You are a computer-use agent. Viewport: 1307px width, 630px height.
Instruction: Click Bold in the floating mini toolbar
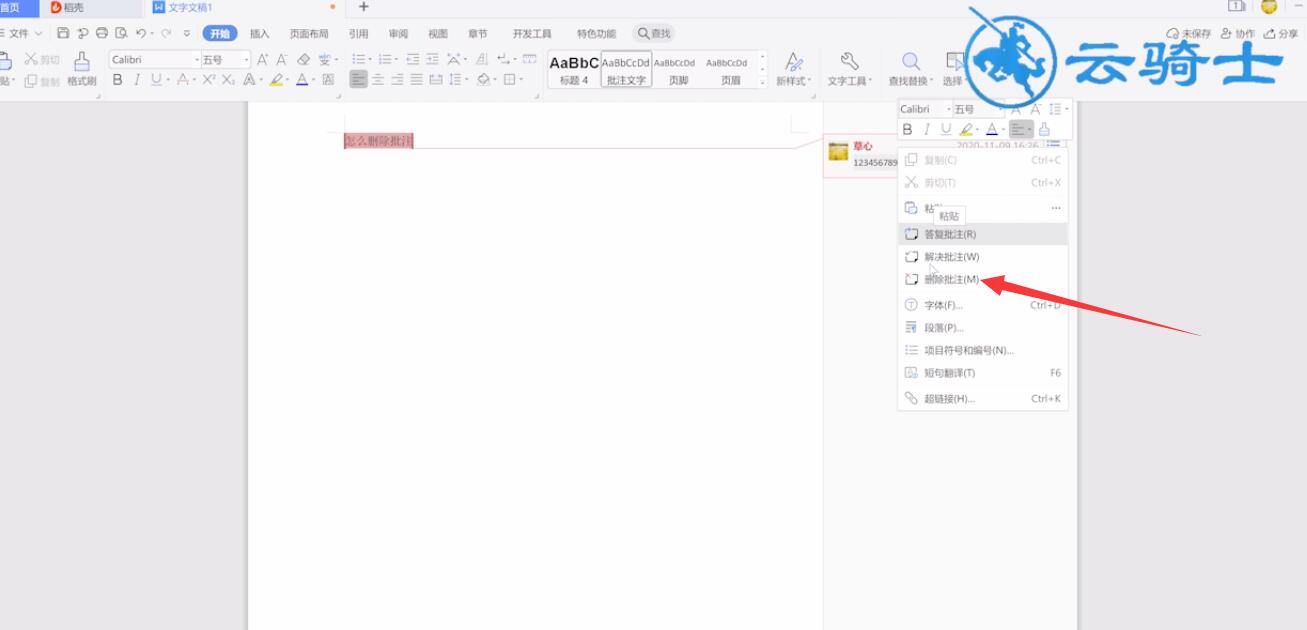(907, 129)
